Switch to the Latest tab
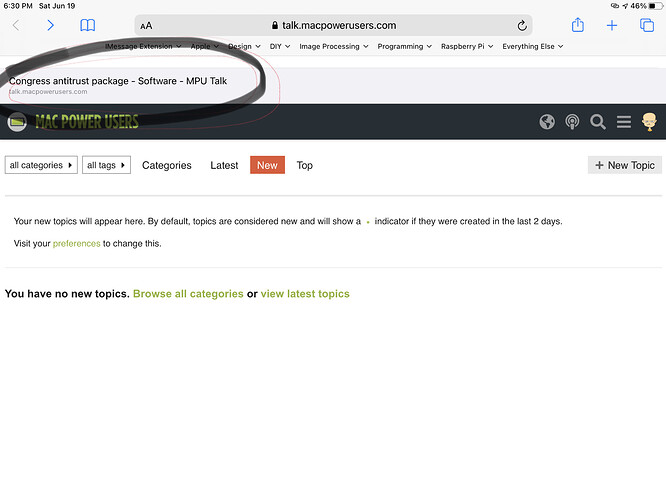Screen dimensions: 666x500 pos(224,165)
